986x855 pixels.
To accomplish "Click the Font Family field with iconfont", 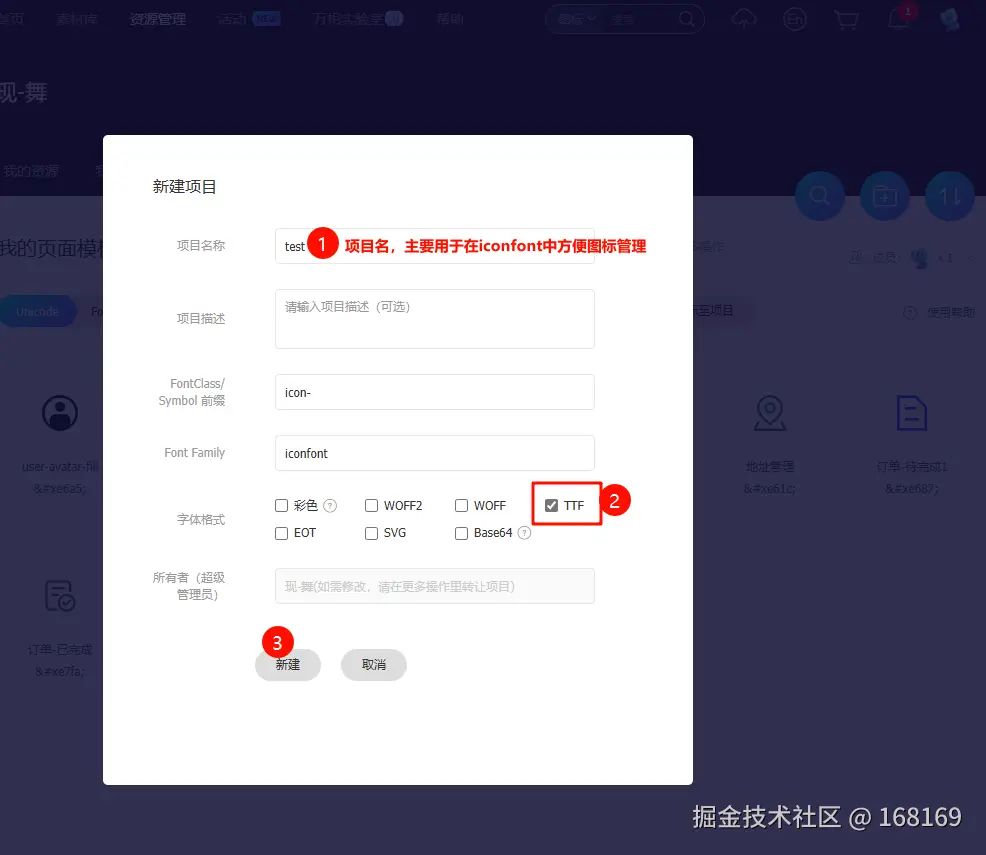I will [x=435, y=453].
